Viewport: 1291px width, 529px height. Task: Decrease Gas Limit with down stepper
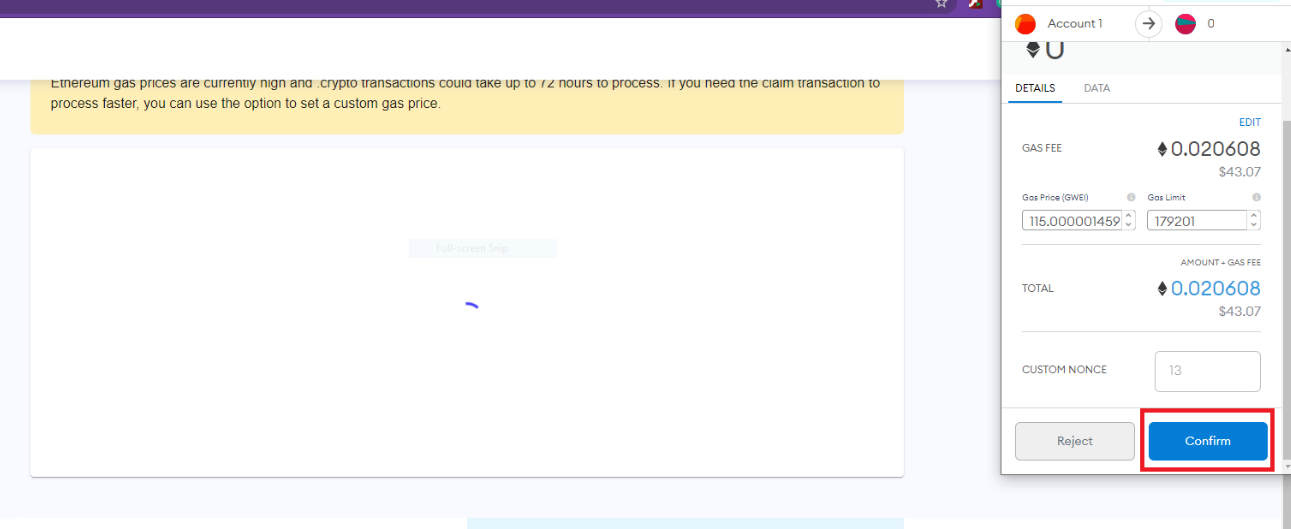click(x=1254, y=225)
